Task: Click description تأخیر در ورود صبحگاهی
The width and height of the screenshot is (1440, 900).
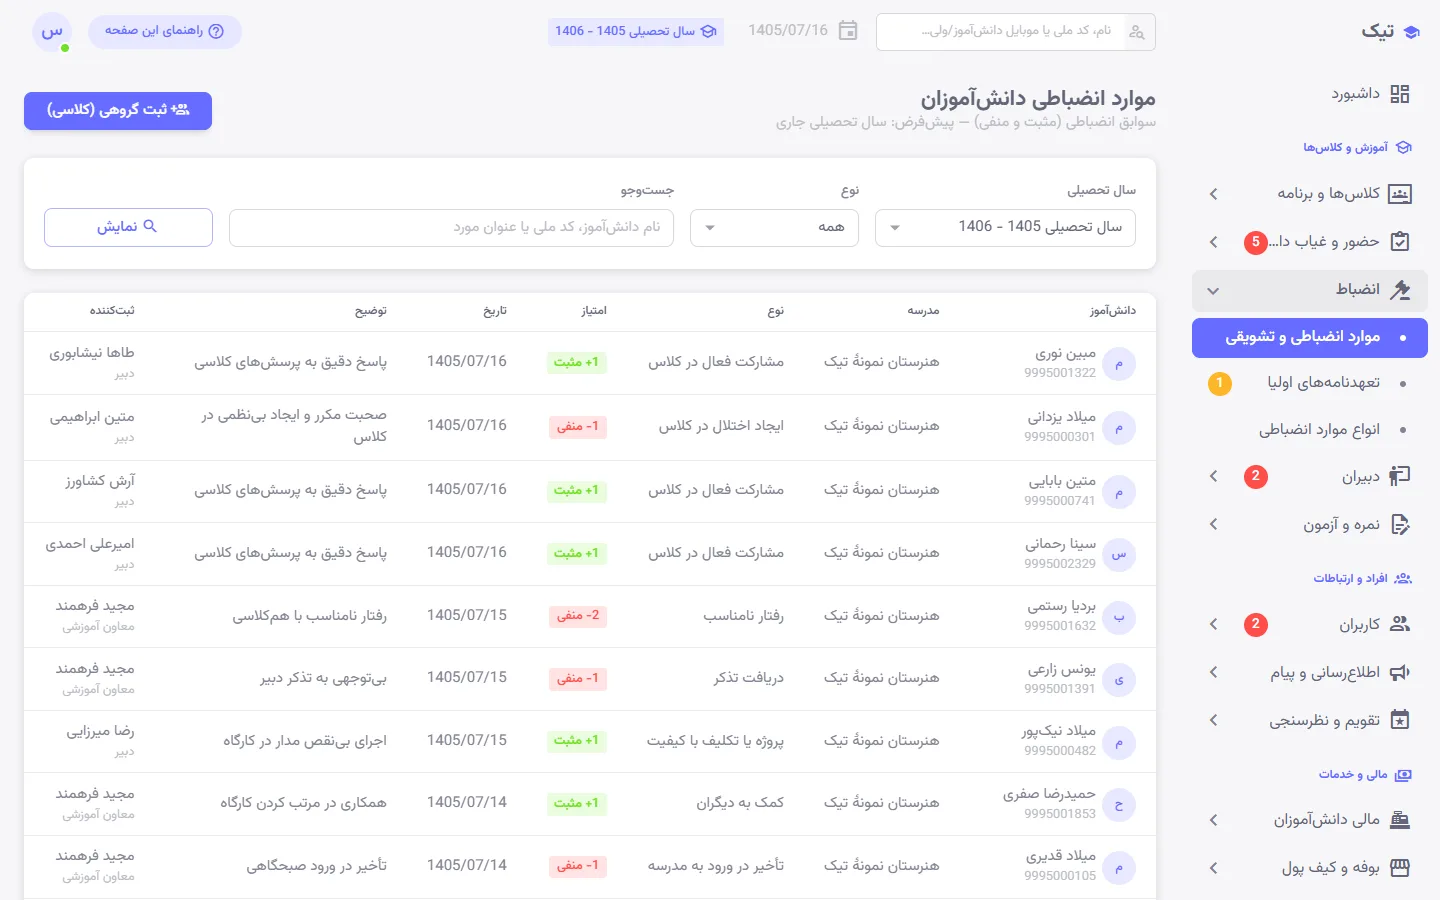Action: [x=317, y=866]
